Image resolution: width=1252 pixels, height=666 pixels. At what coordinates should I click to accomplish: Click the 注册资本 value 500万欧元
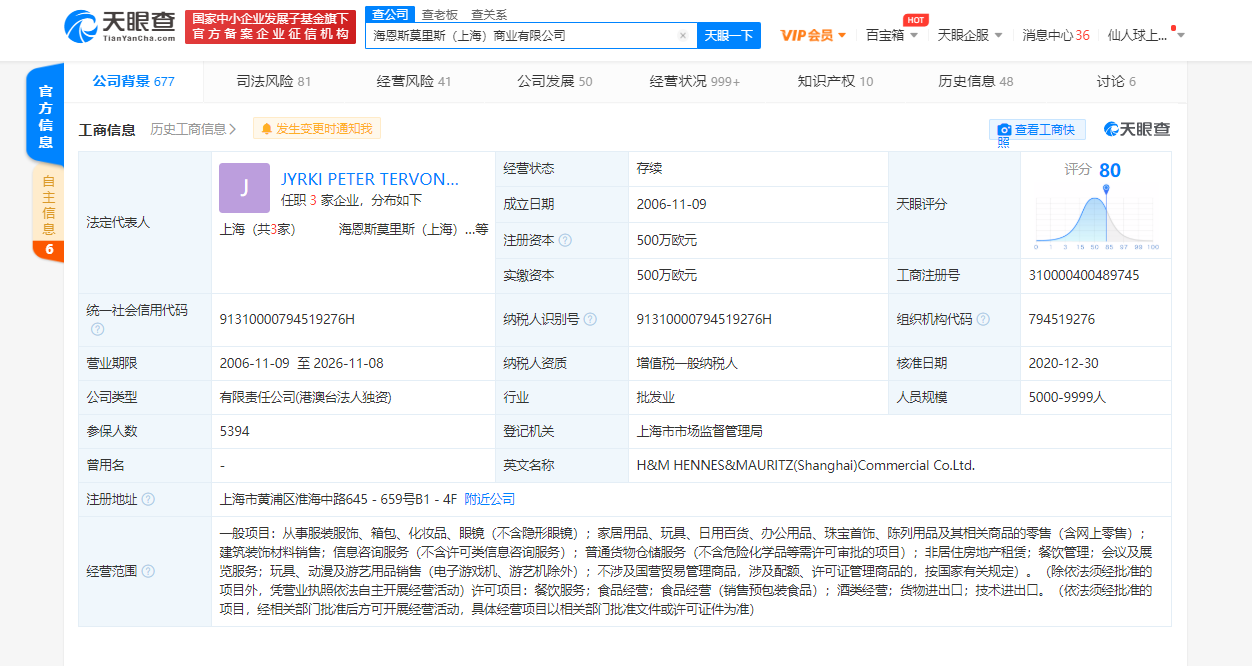click(666, 240)
